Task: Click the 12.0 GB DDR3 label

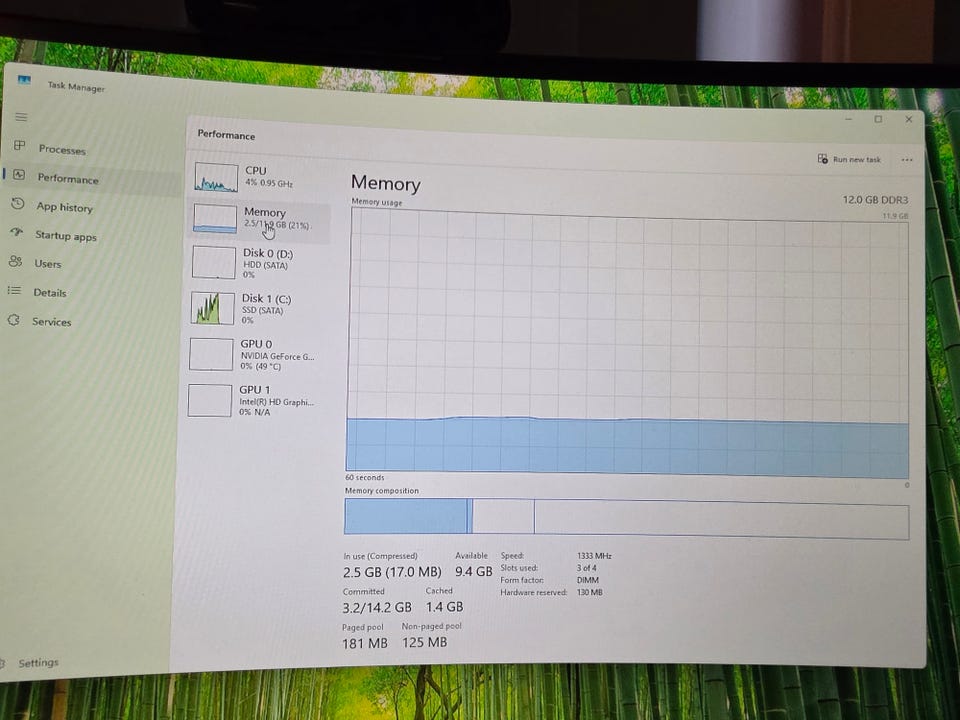Action: (876, 200)
